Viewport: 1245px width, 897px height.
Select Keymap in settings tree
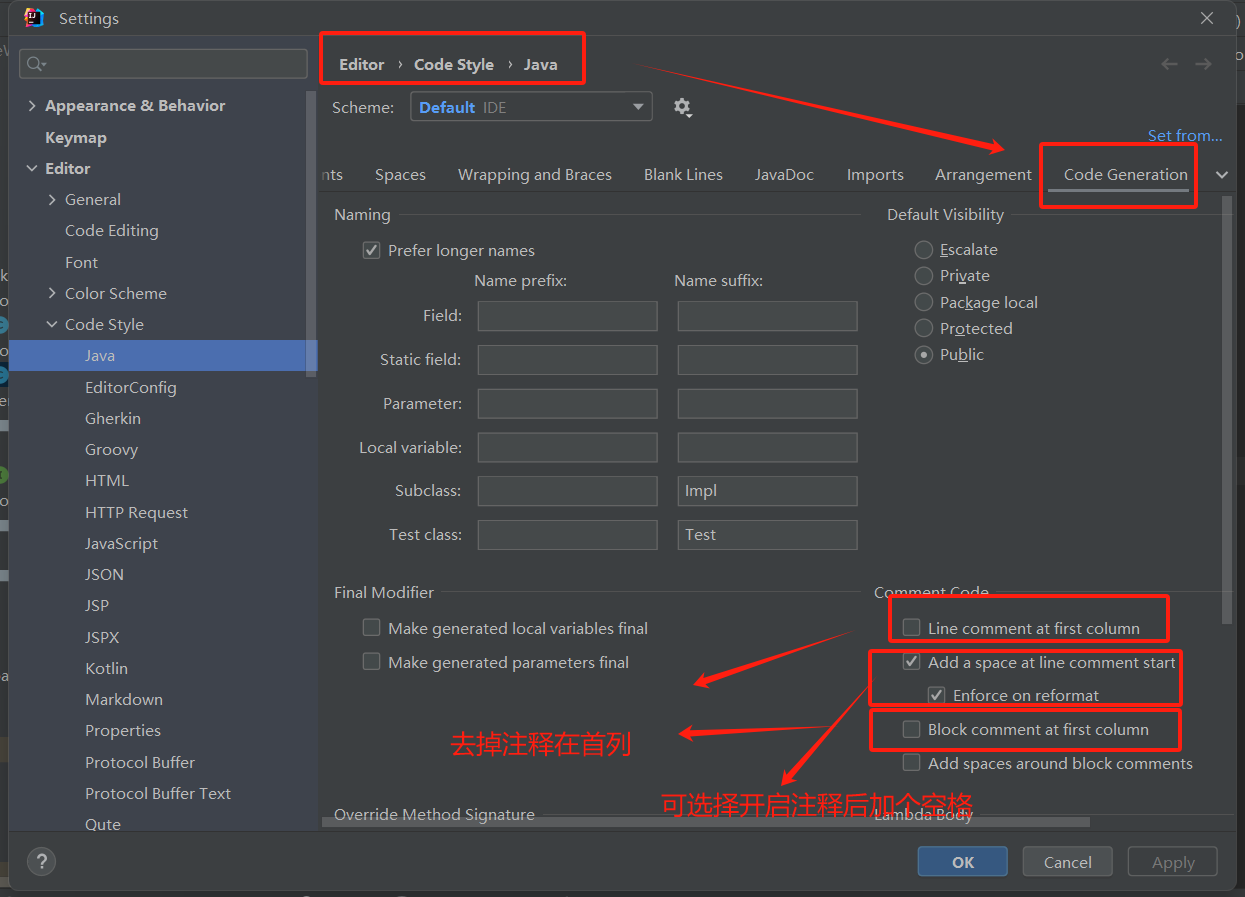[x=76, y=138]
